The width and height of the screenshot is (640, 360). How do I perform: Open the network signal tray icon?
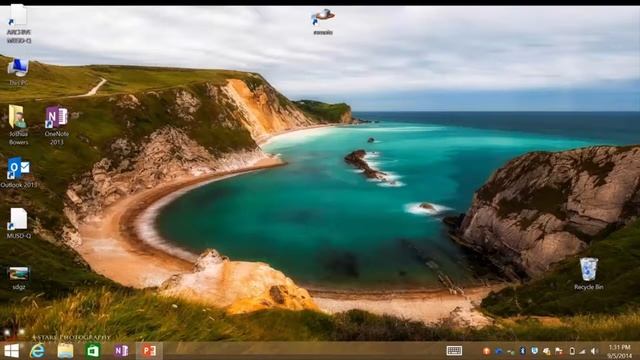click(x=582, y=351)
